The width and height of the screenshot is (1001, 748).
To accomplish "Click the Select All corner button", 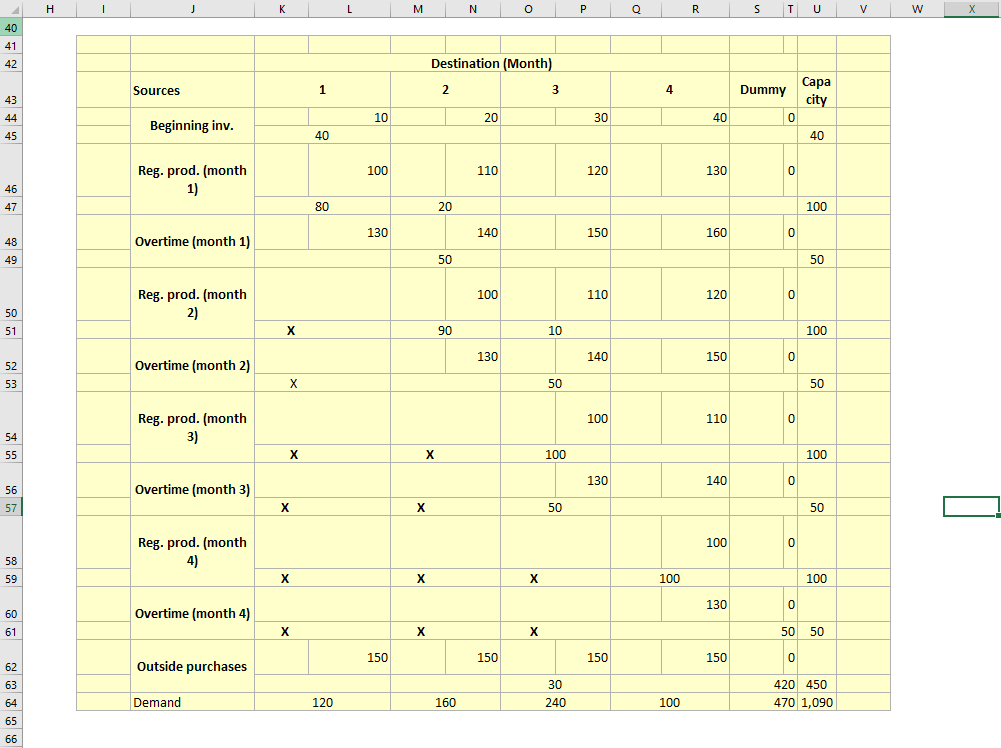I will coord(11,9).
